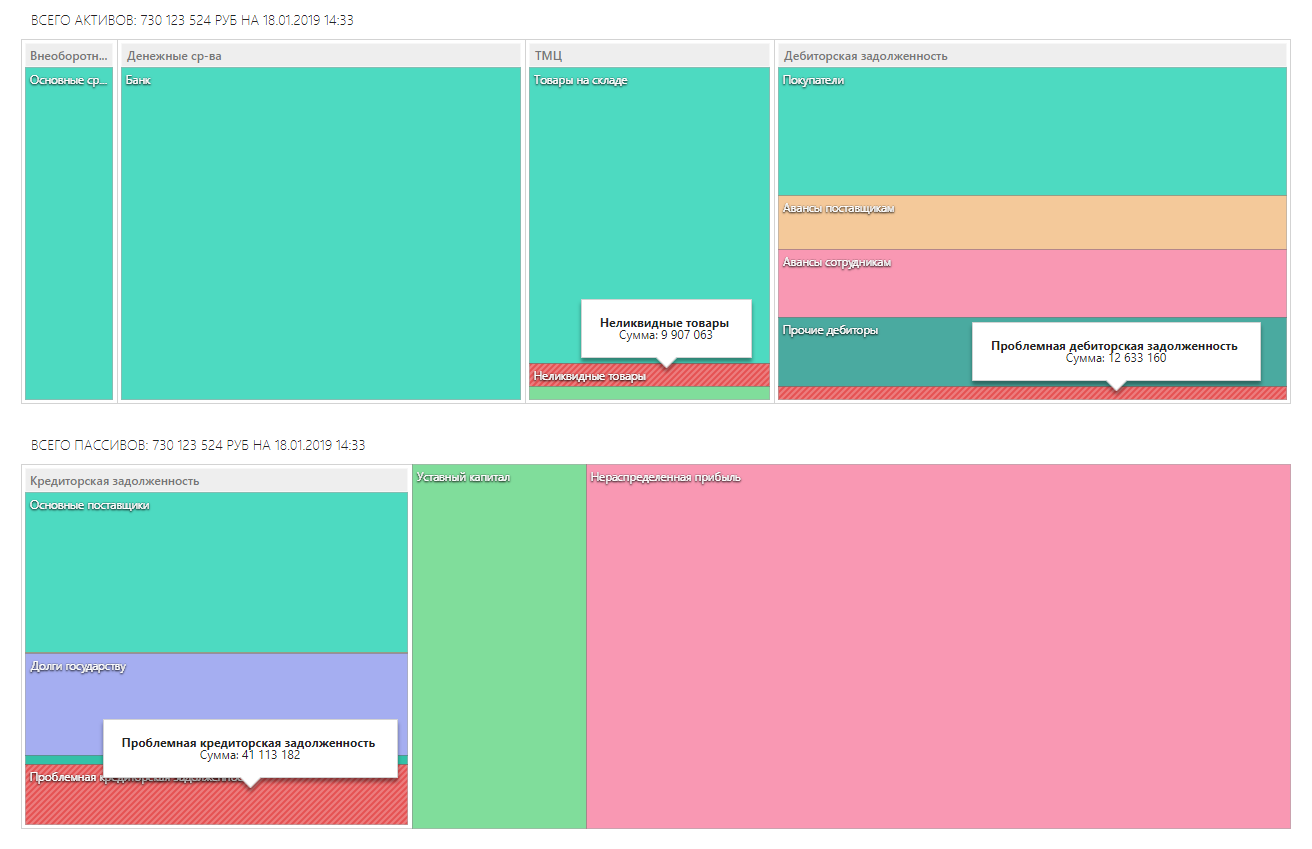The width and height of the screenshot is (1312, 849).
Task: Click the Денежные ср-ва group header
Action: pos(320,56)
